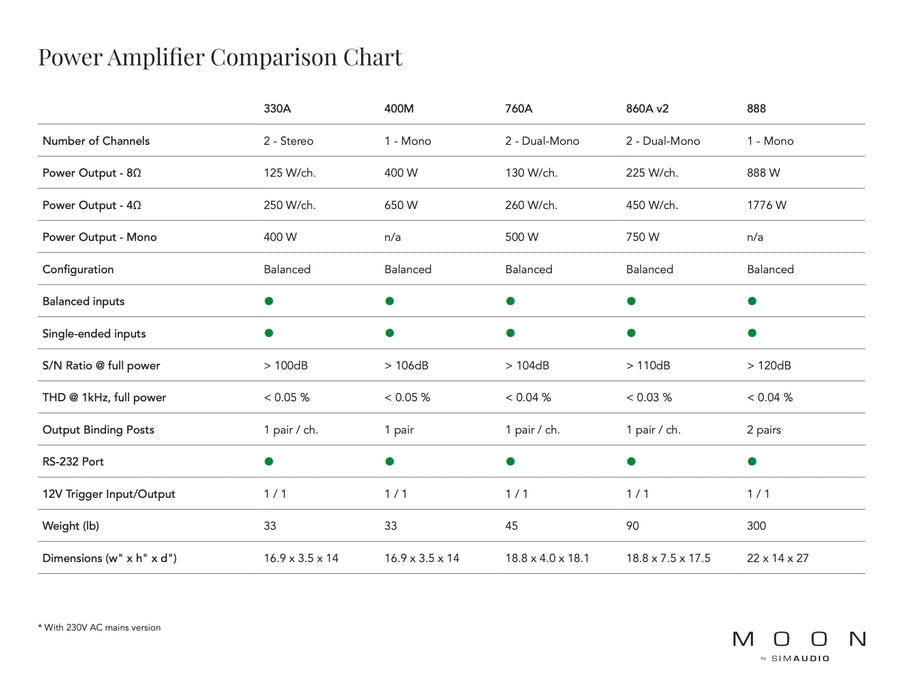
Task: Click the S/N Ratio @ full power label
Action: tap(101, 365)
